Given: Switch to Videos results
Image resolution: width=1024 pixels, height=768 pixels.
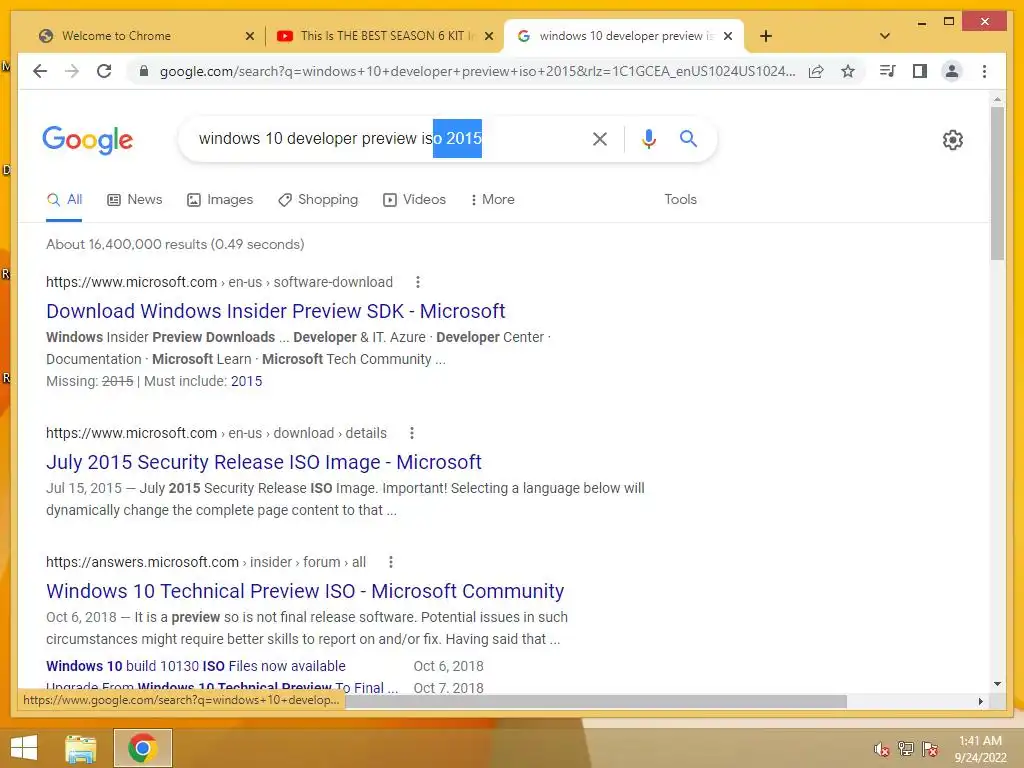Looking at the screenshot, I should (x=415, y=200).
